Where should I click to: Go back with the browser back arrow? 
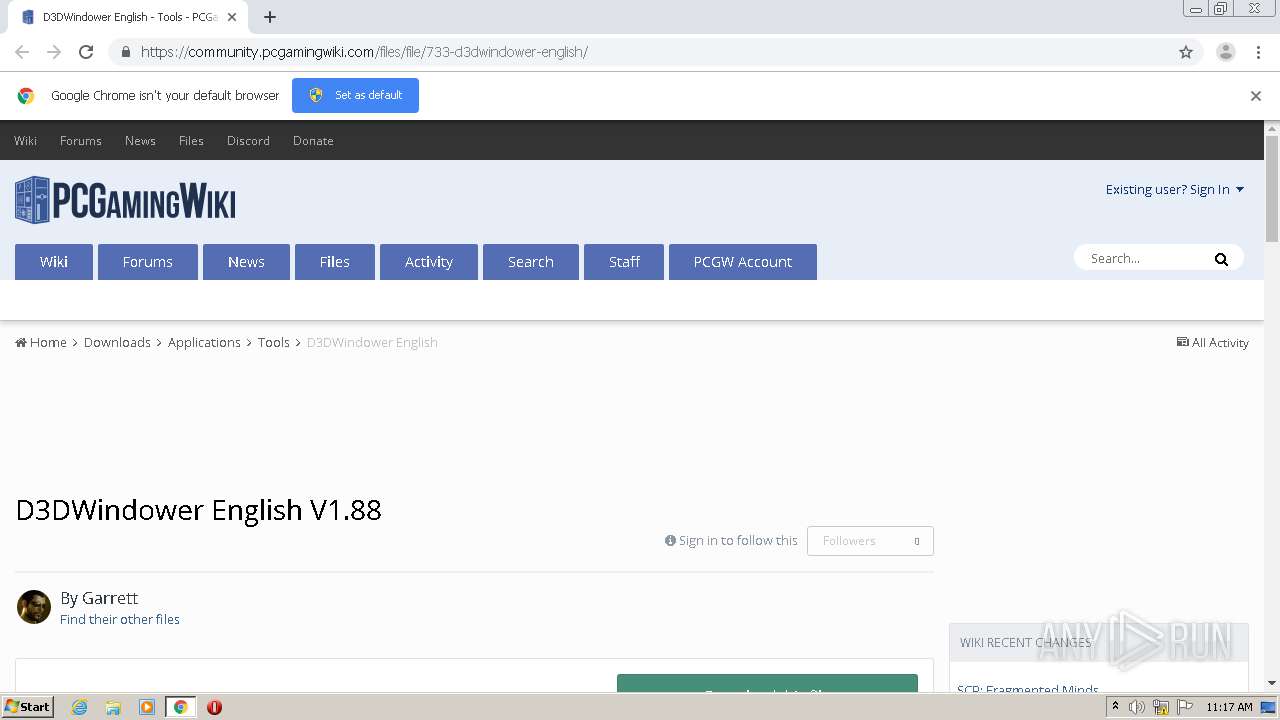(x=22, y=52)
